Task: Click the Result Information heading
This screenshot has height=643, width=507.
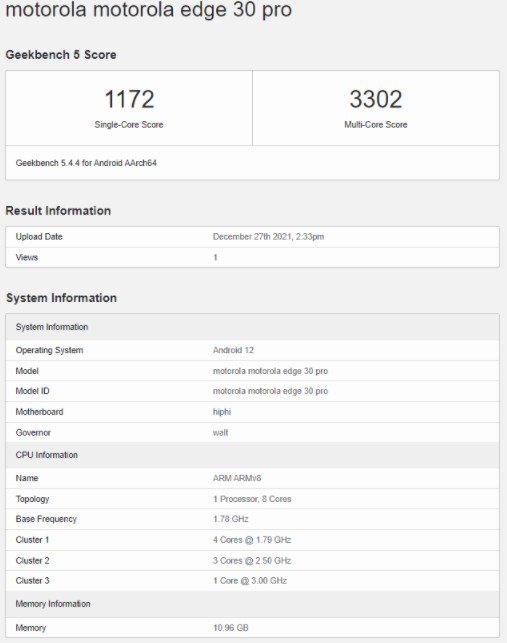Action: pyautogui.click(x=58, y=210)
